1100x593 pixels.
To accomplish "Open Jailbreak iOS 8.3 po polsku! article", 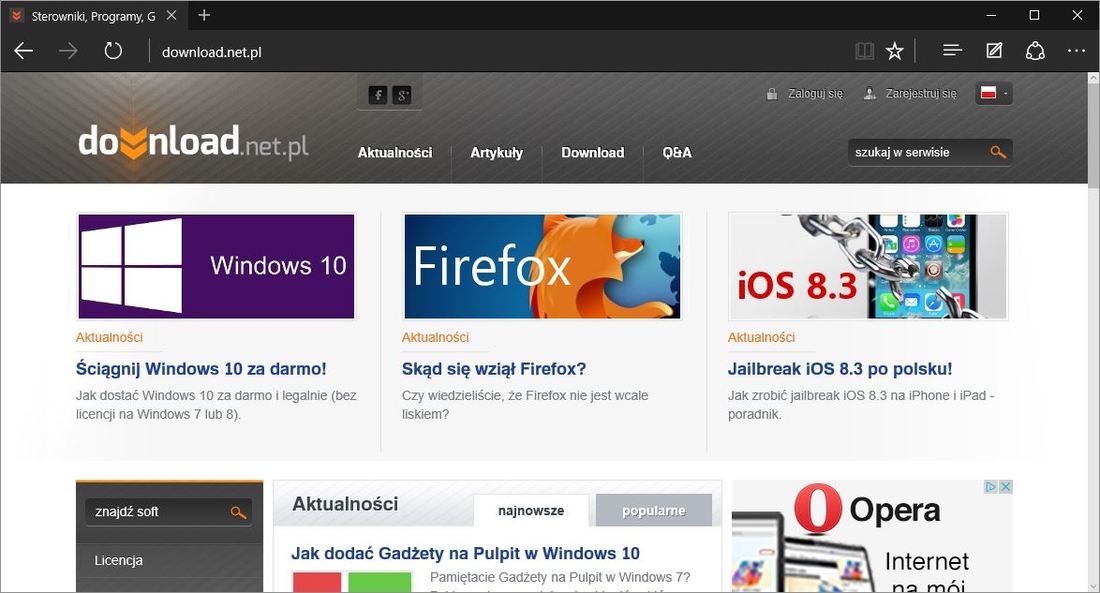I will click(840, 368).
